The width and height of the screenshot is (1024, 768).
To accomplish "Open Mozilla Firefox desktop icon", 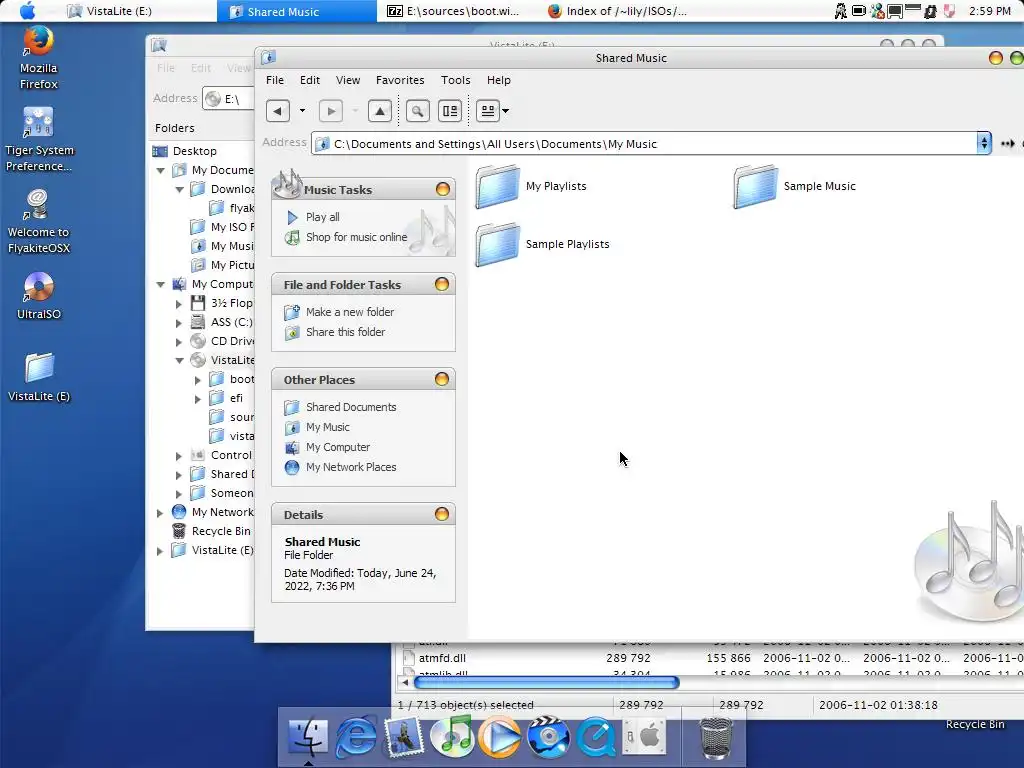I will point(39,59).
